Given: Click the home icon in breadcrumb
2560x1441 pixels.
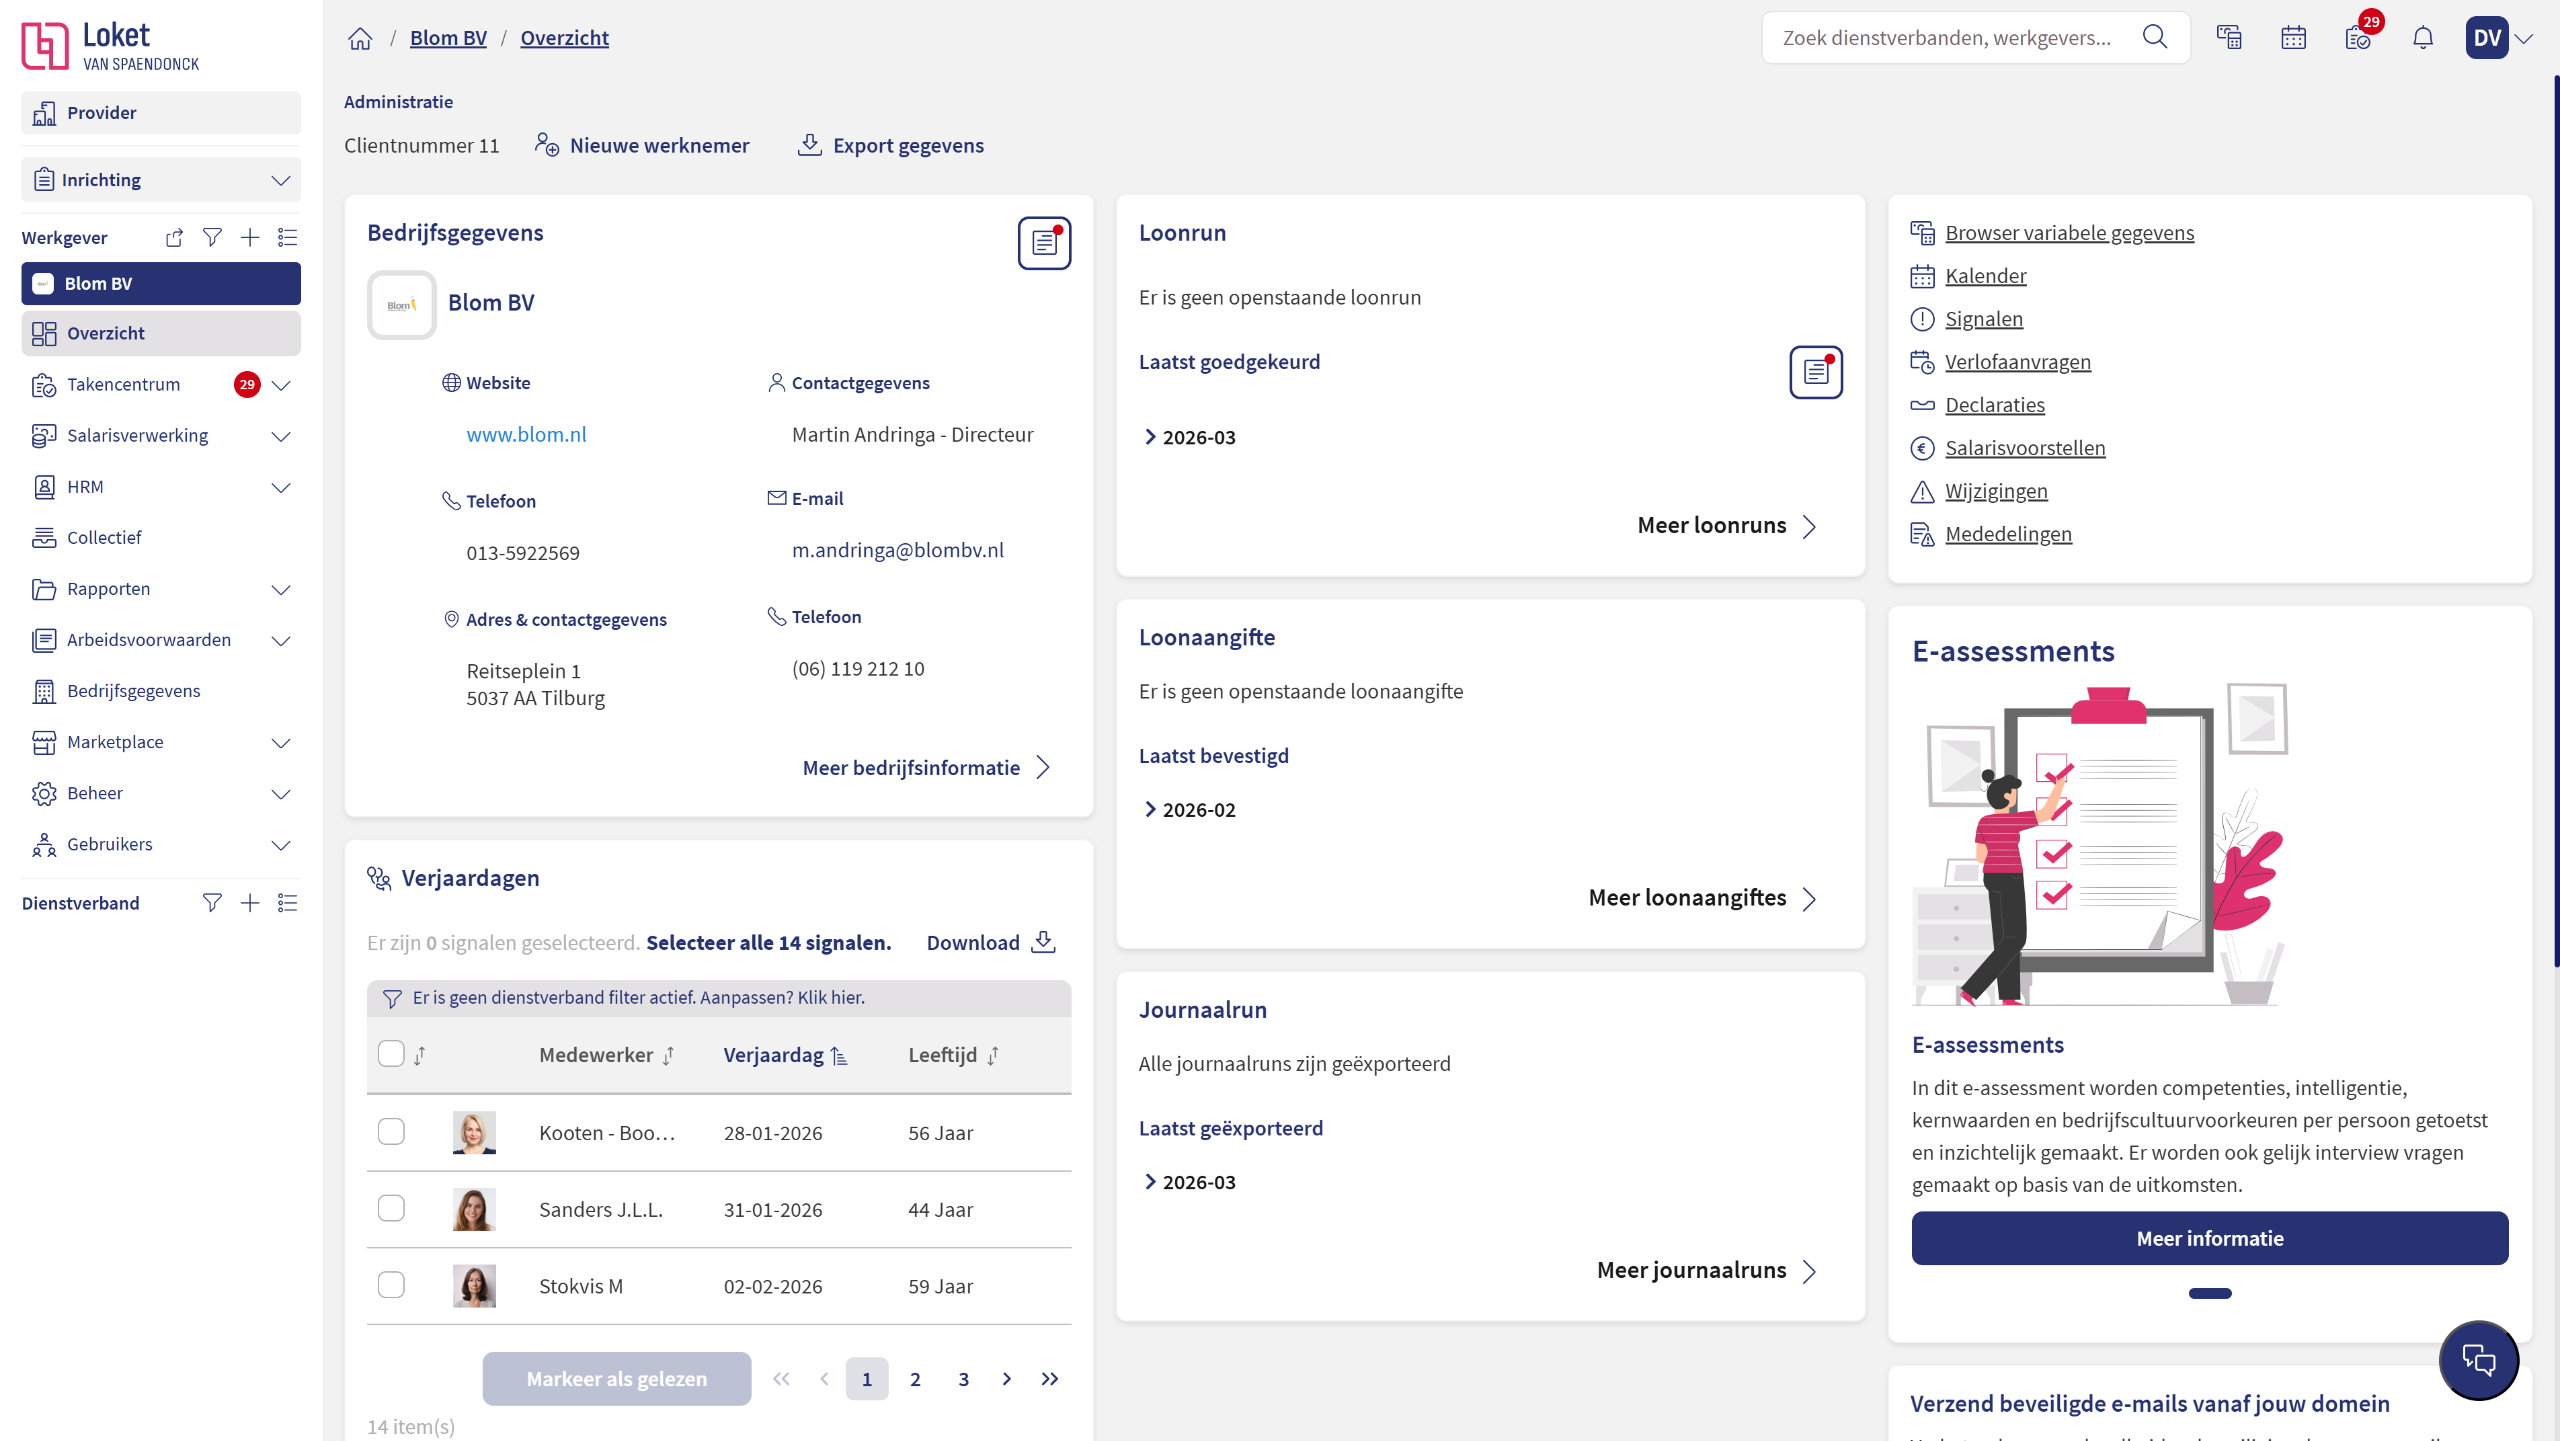Looking at the screenshot, I should [x=360, y=38].
